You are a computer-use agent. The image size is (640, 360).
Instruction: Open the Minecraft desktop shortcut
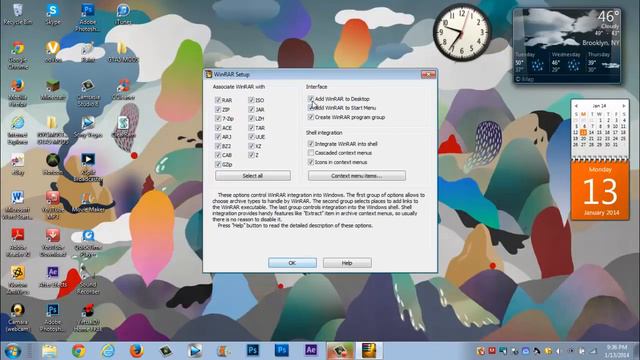[53, 91]
